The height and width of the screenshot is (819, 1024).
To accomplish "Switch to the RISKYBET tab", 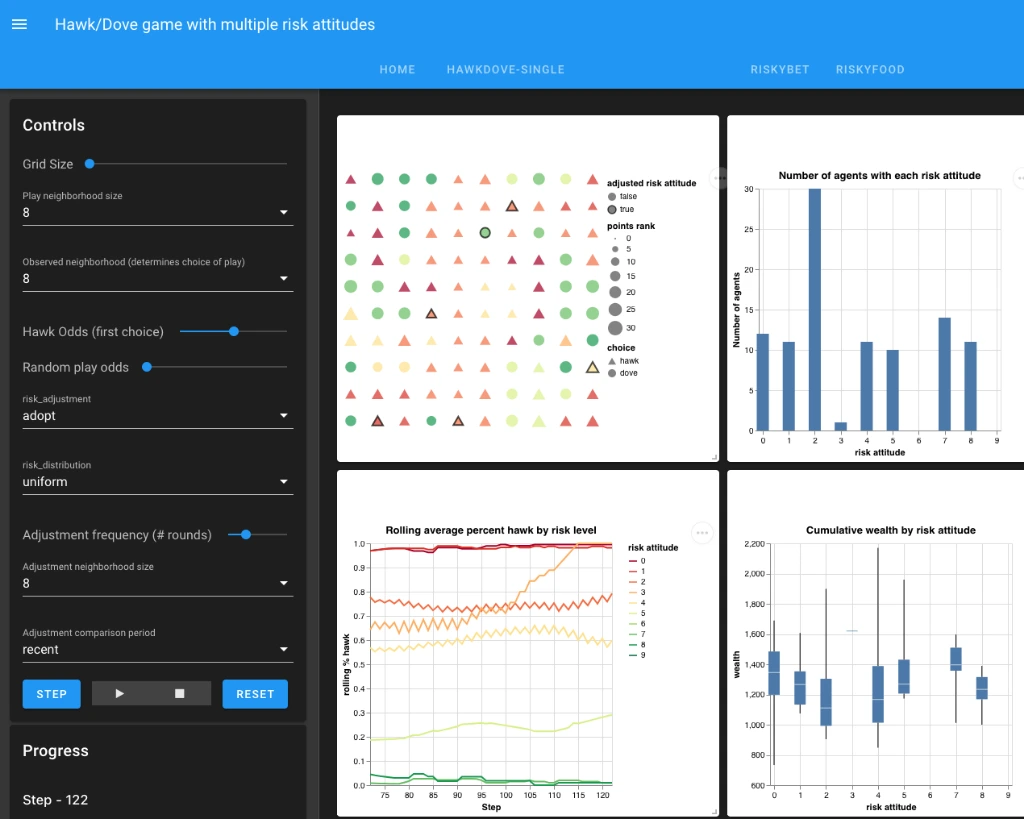I will tap(779, 70).
